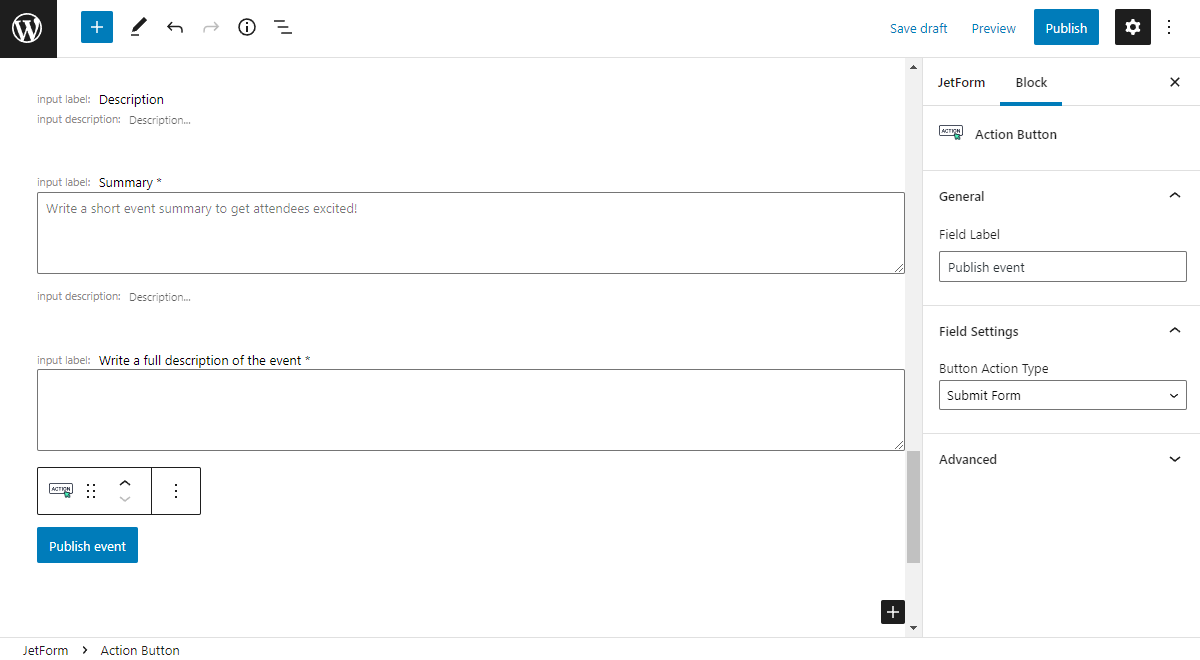This screenshot has height=660, width=1200.
Task: Click the Save draft link
Action: click(918, 28)
